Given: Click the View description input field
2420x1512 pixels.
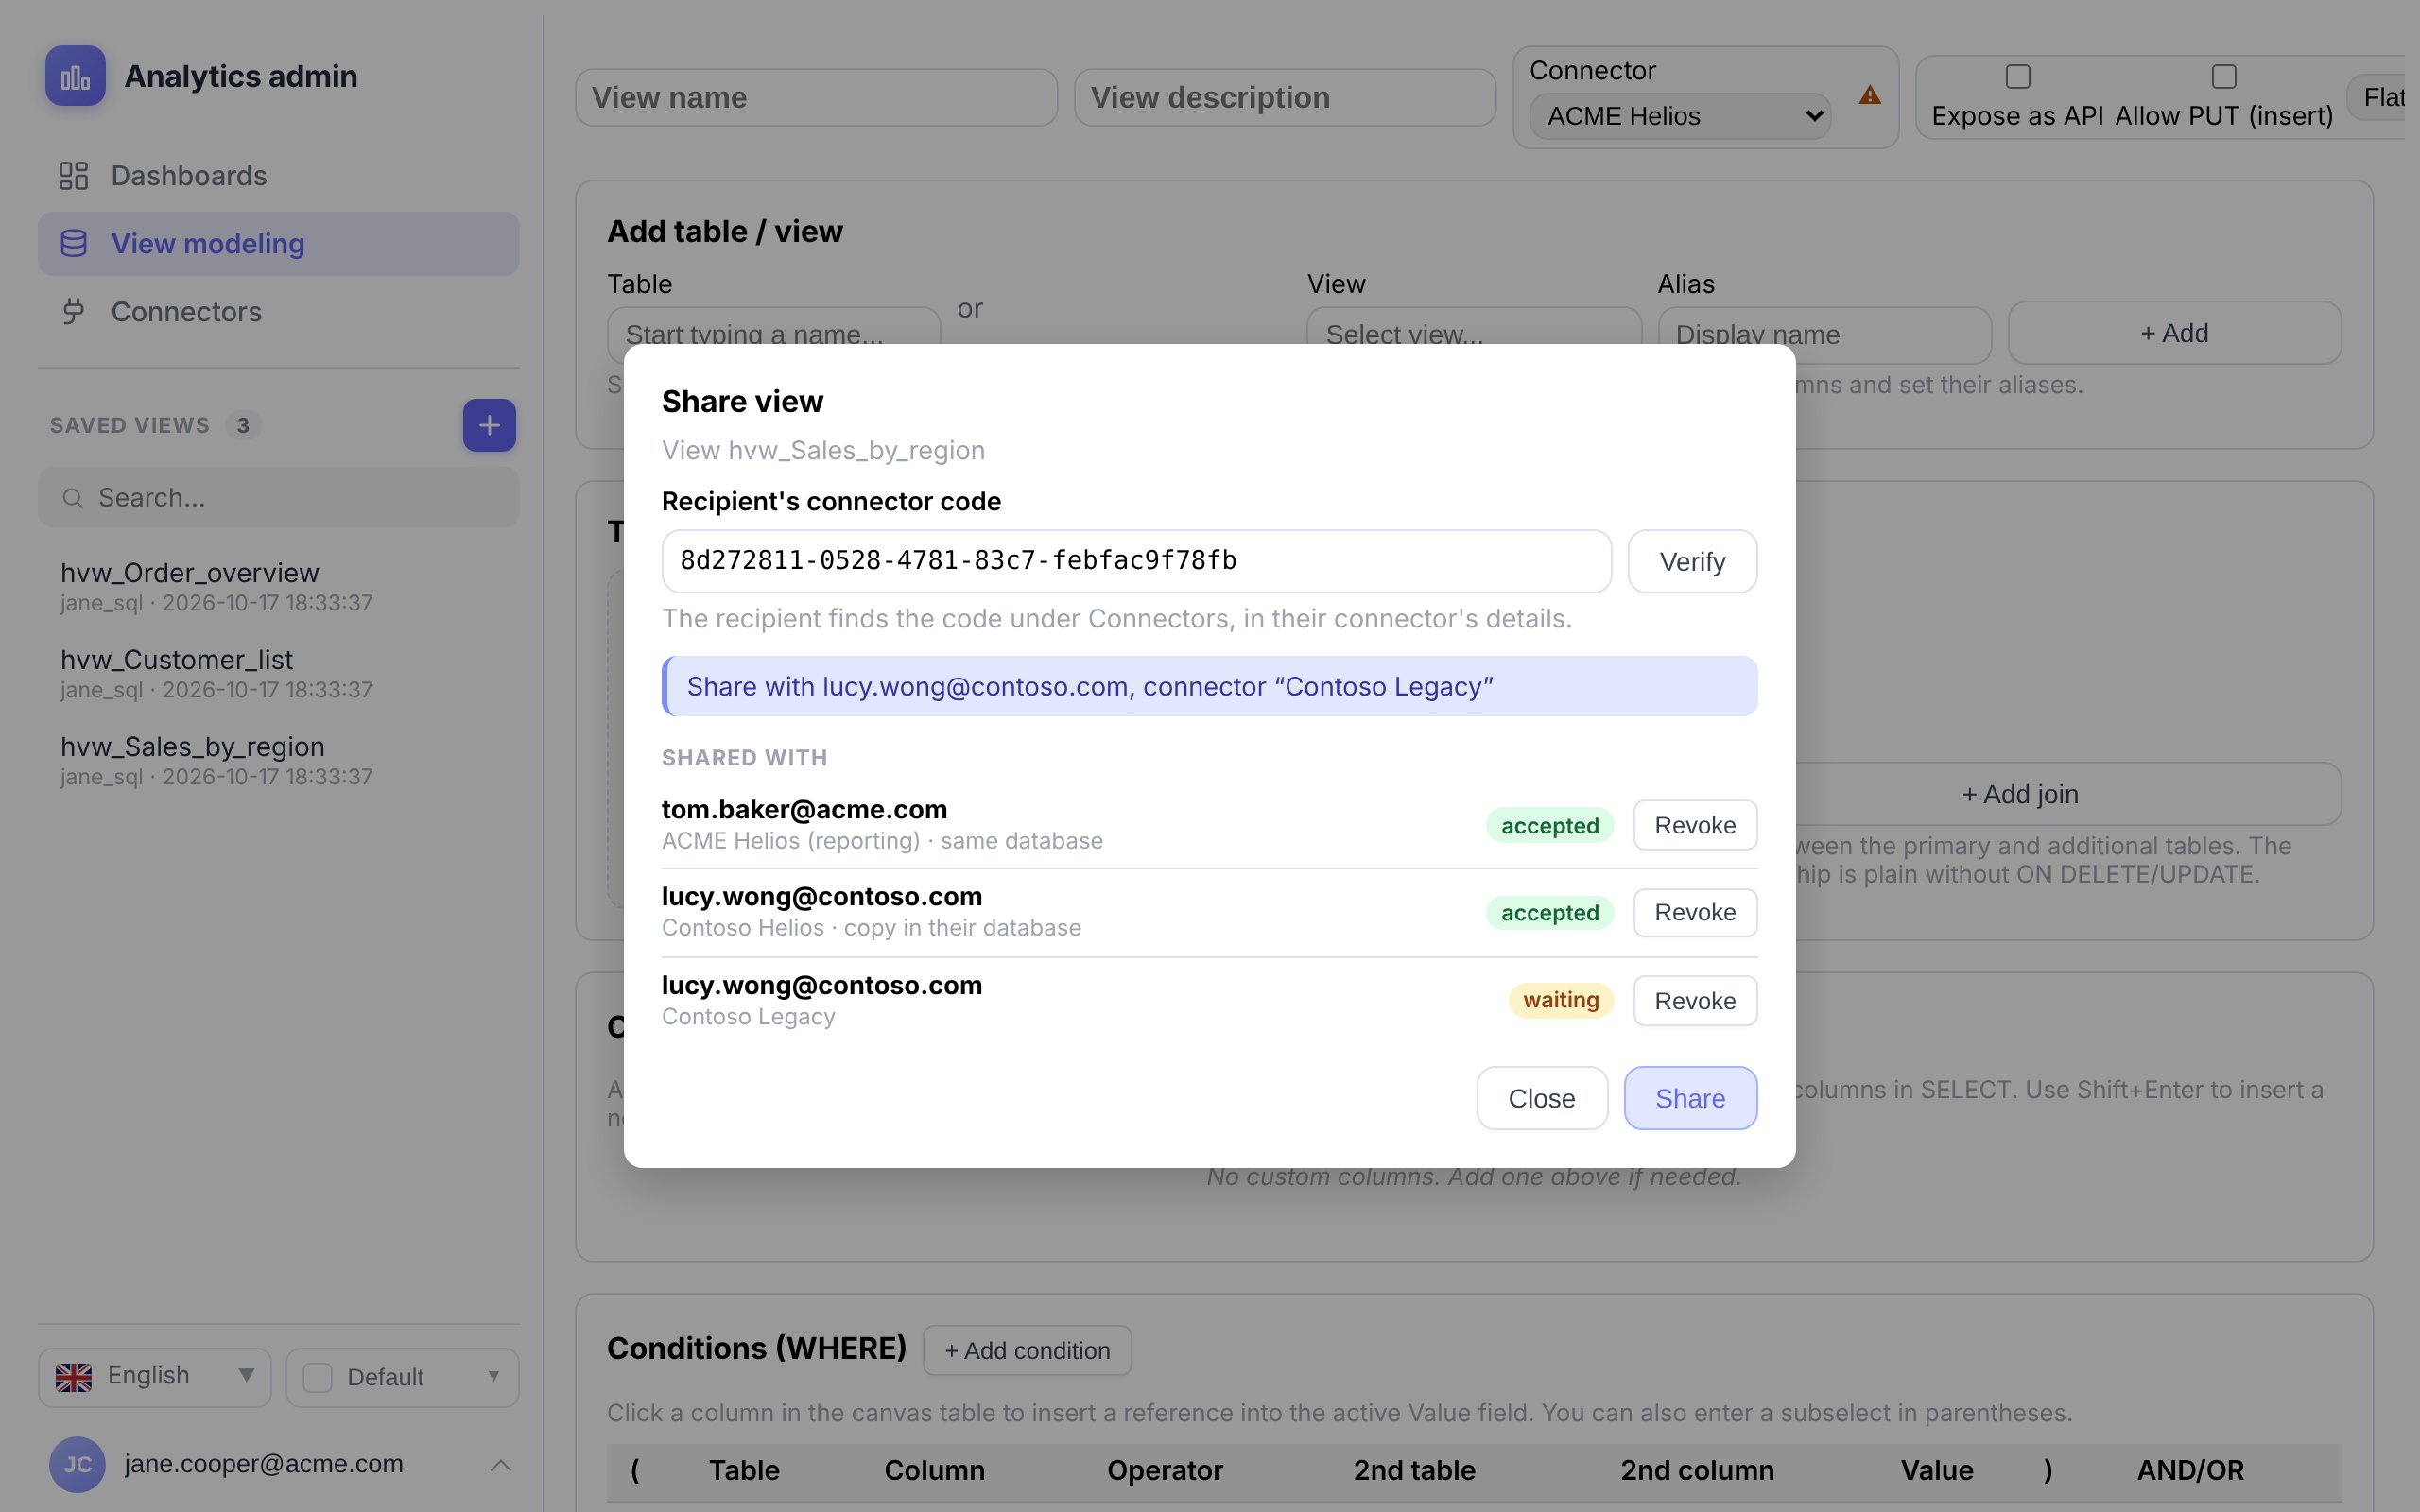Looking at the screenshot, I should [1285, 97].
